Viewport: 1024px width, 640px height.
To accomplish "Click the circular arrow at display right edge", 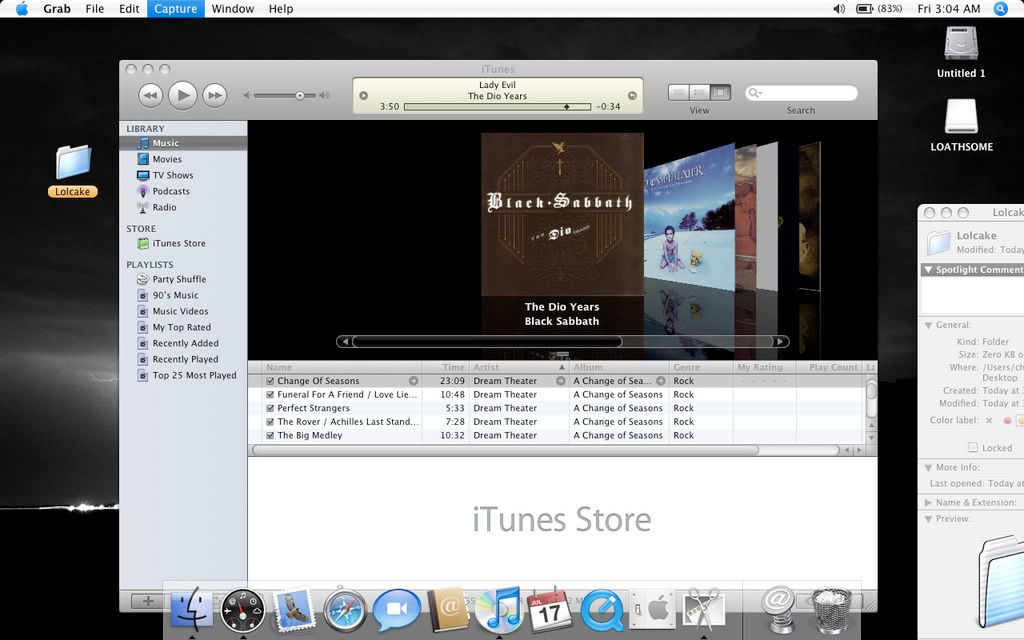I will click(x=632, y=95).
